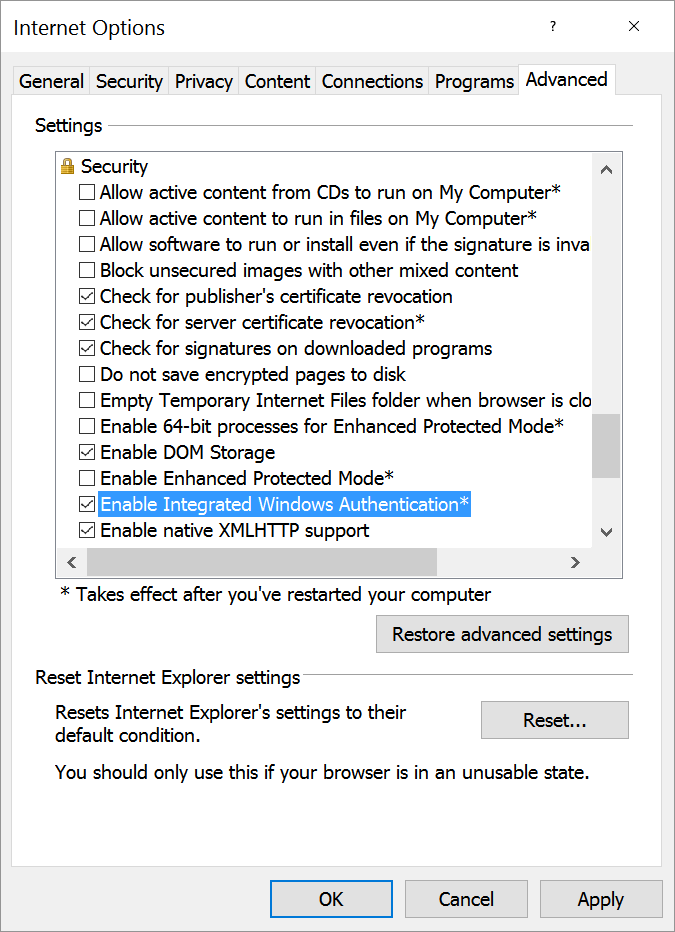
Task: Uncheck Check for server certificate revocation
Action: (x=88, y=322)
